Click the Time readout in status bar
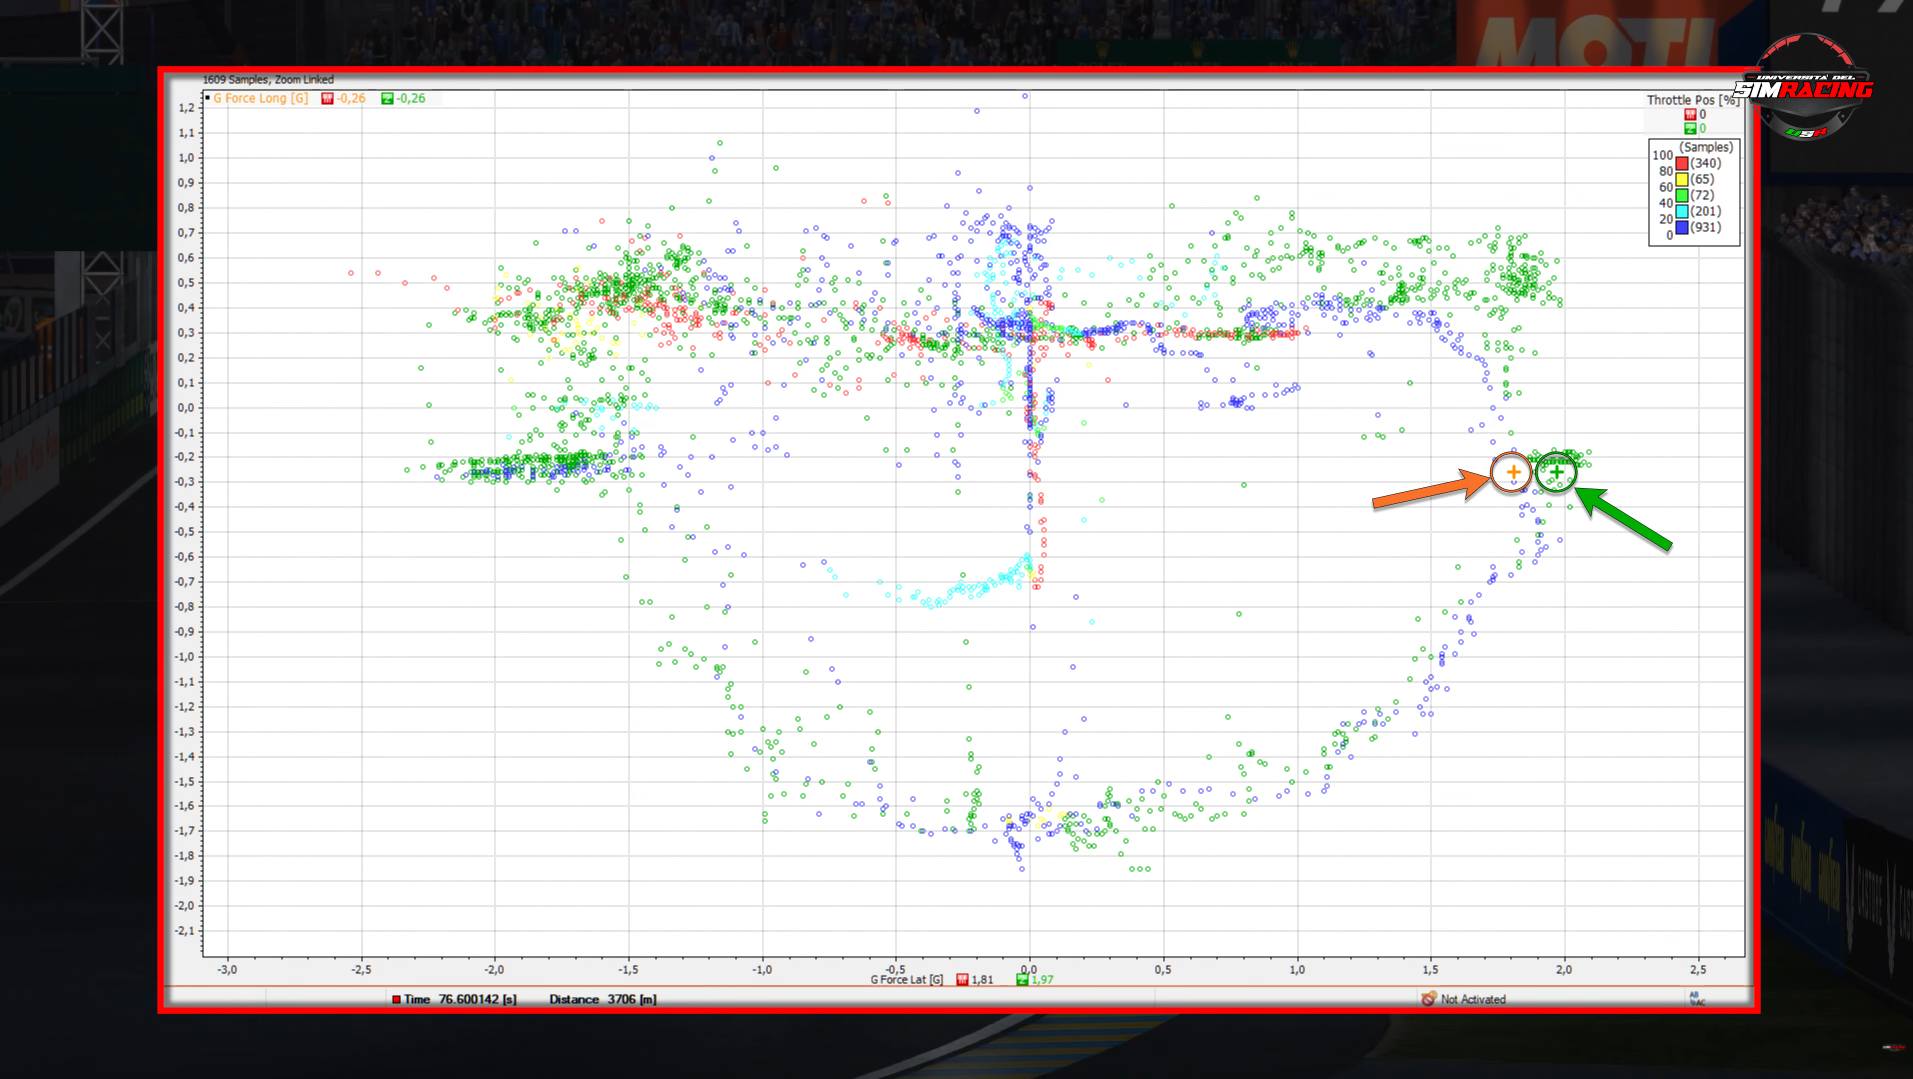This screenshot has width=1913, height=1079. click(455, 999)
